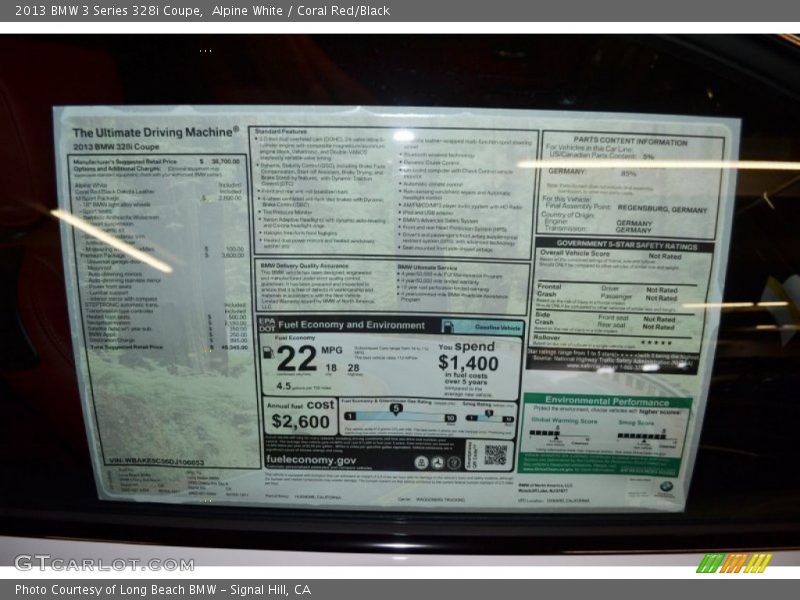Click the 'Overall Vehicle Score' label

[x=575, y=253]
